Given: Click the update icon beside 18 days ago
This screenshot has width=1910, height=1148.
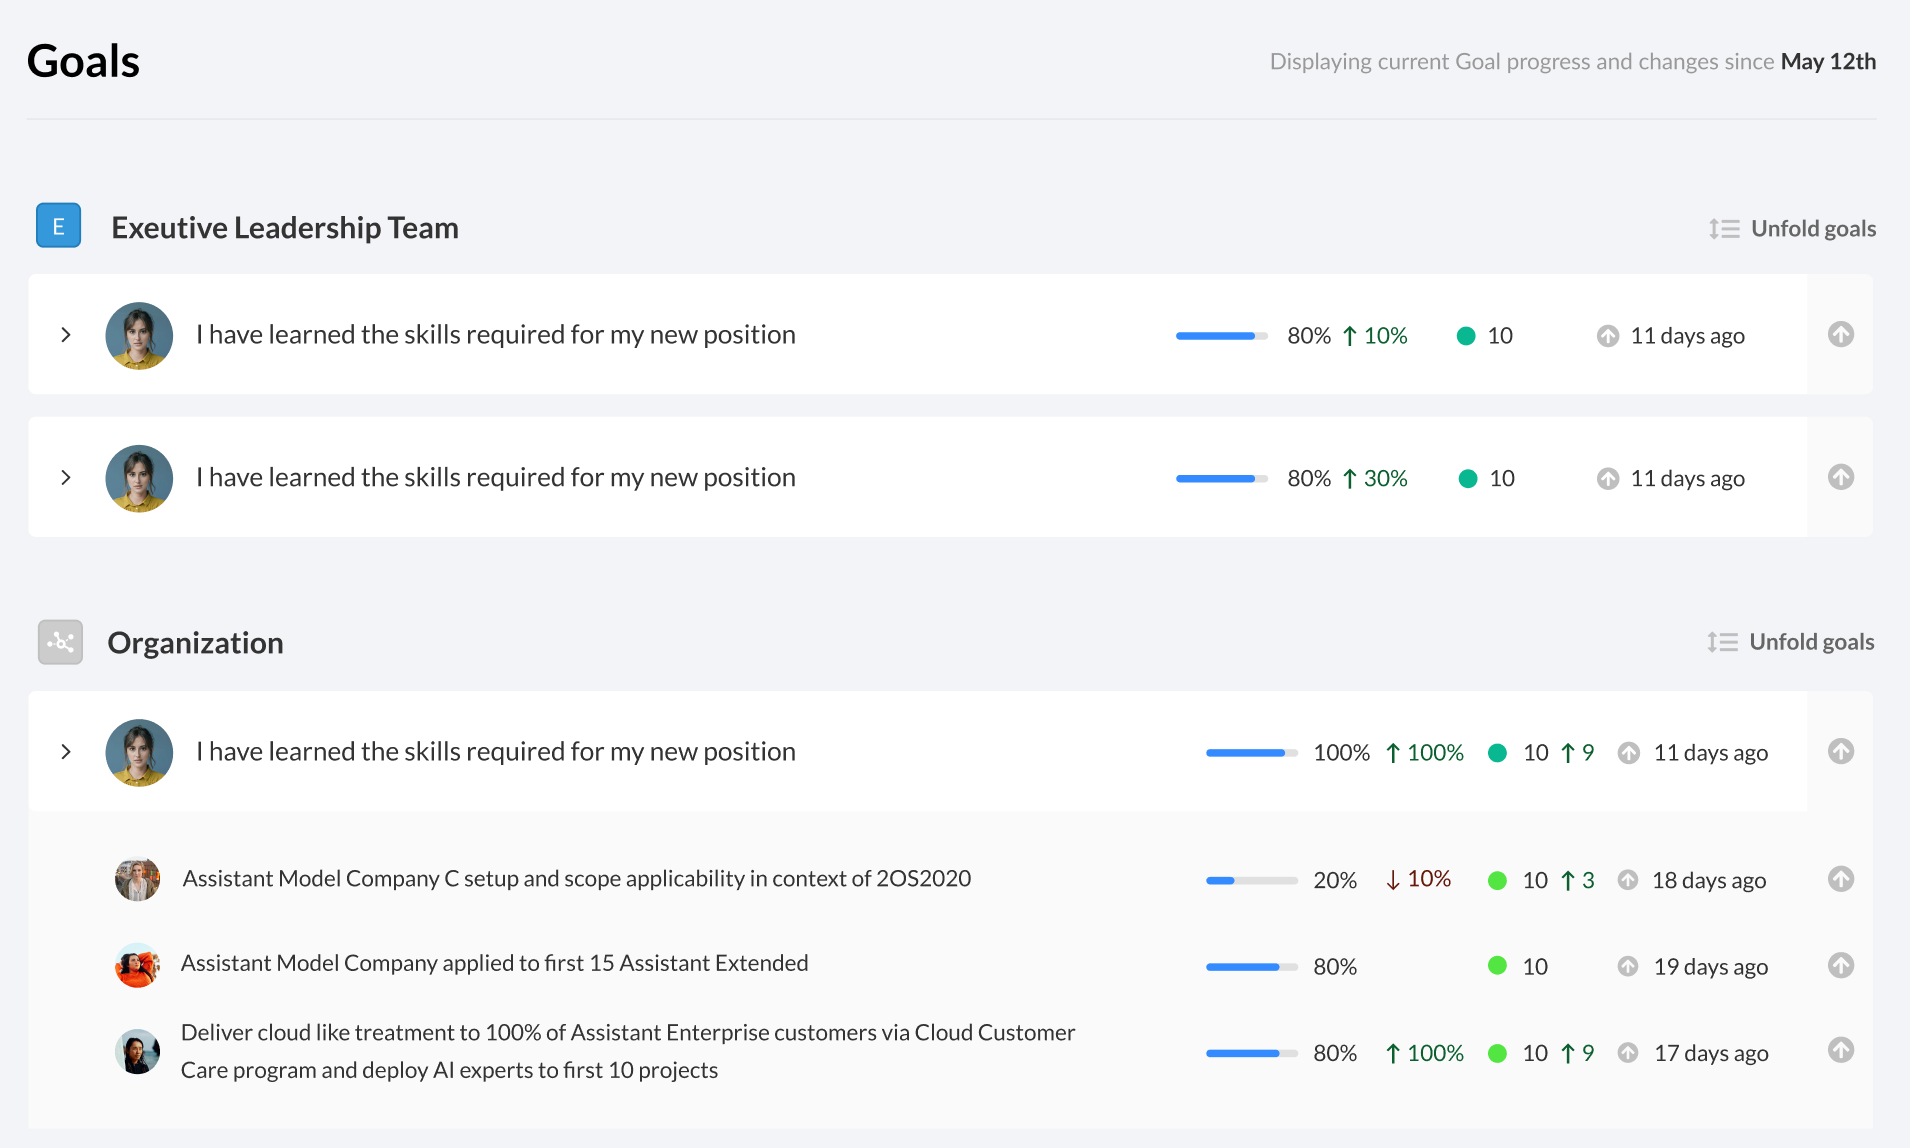Looking at the screenshot, I should (1628, 880).
